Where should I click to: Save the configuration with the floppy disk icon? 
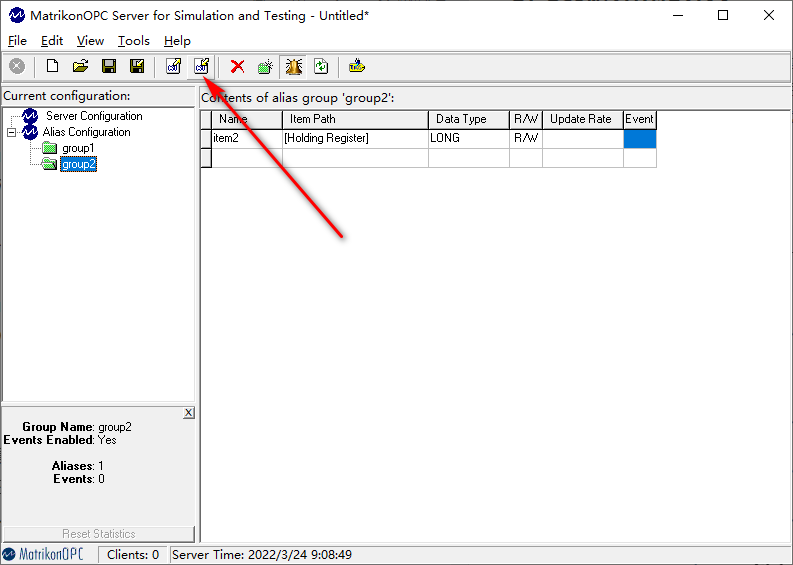tap(109, 66)
